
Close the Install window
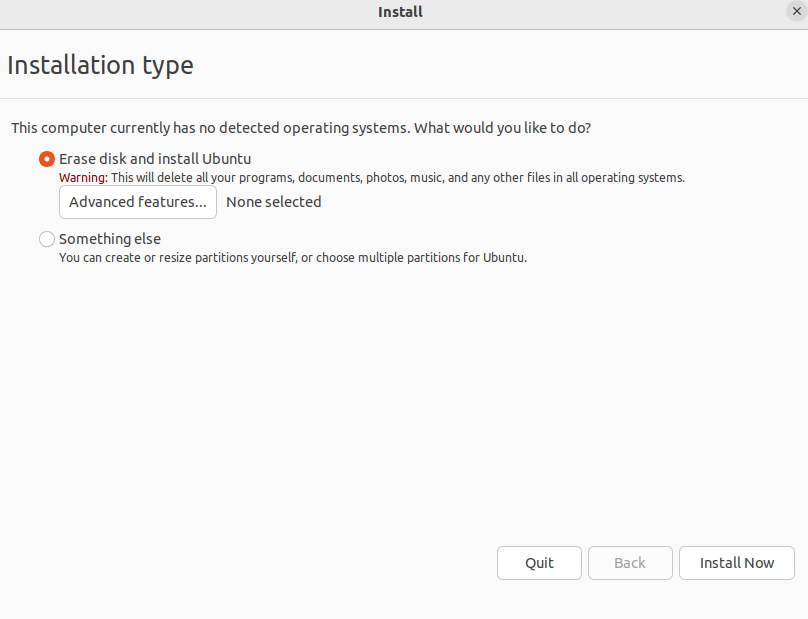tap(797, 11)
